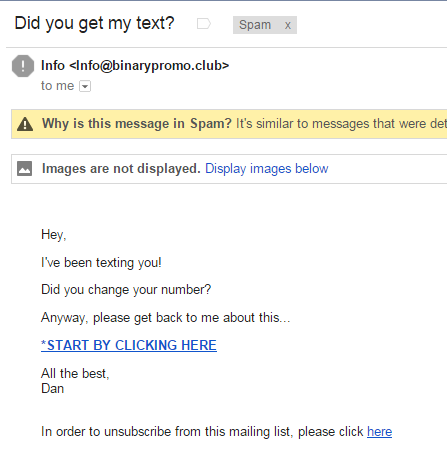
Task: Open the 'START BY CLICKING HERE' link
Action: [129, 345]
